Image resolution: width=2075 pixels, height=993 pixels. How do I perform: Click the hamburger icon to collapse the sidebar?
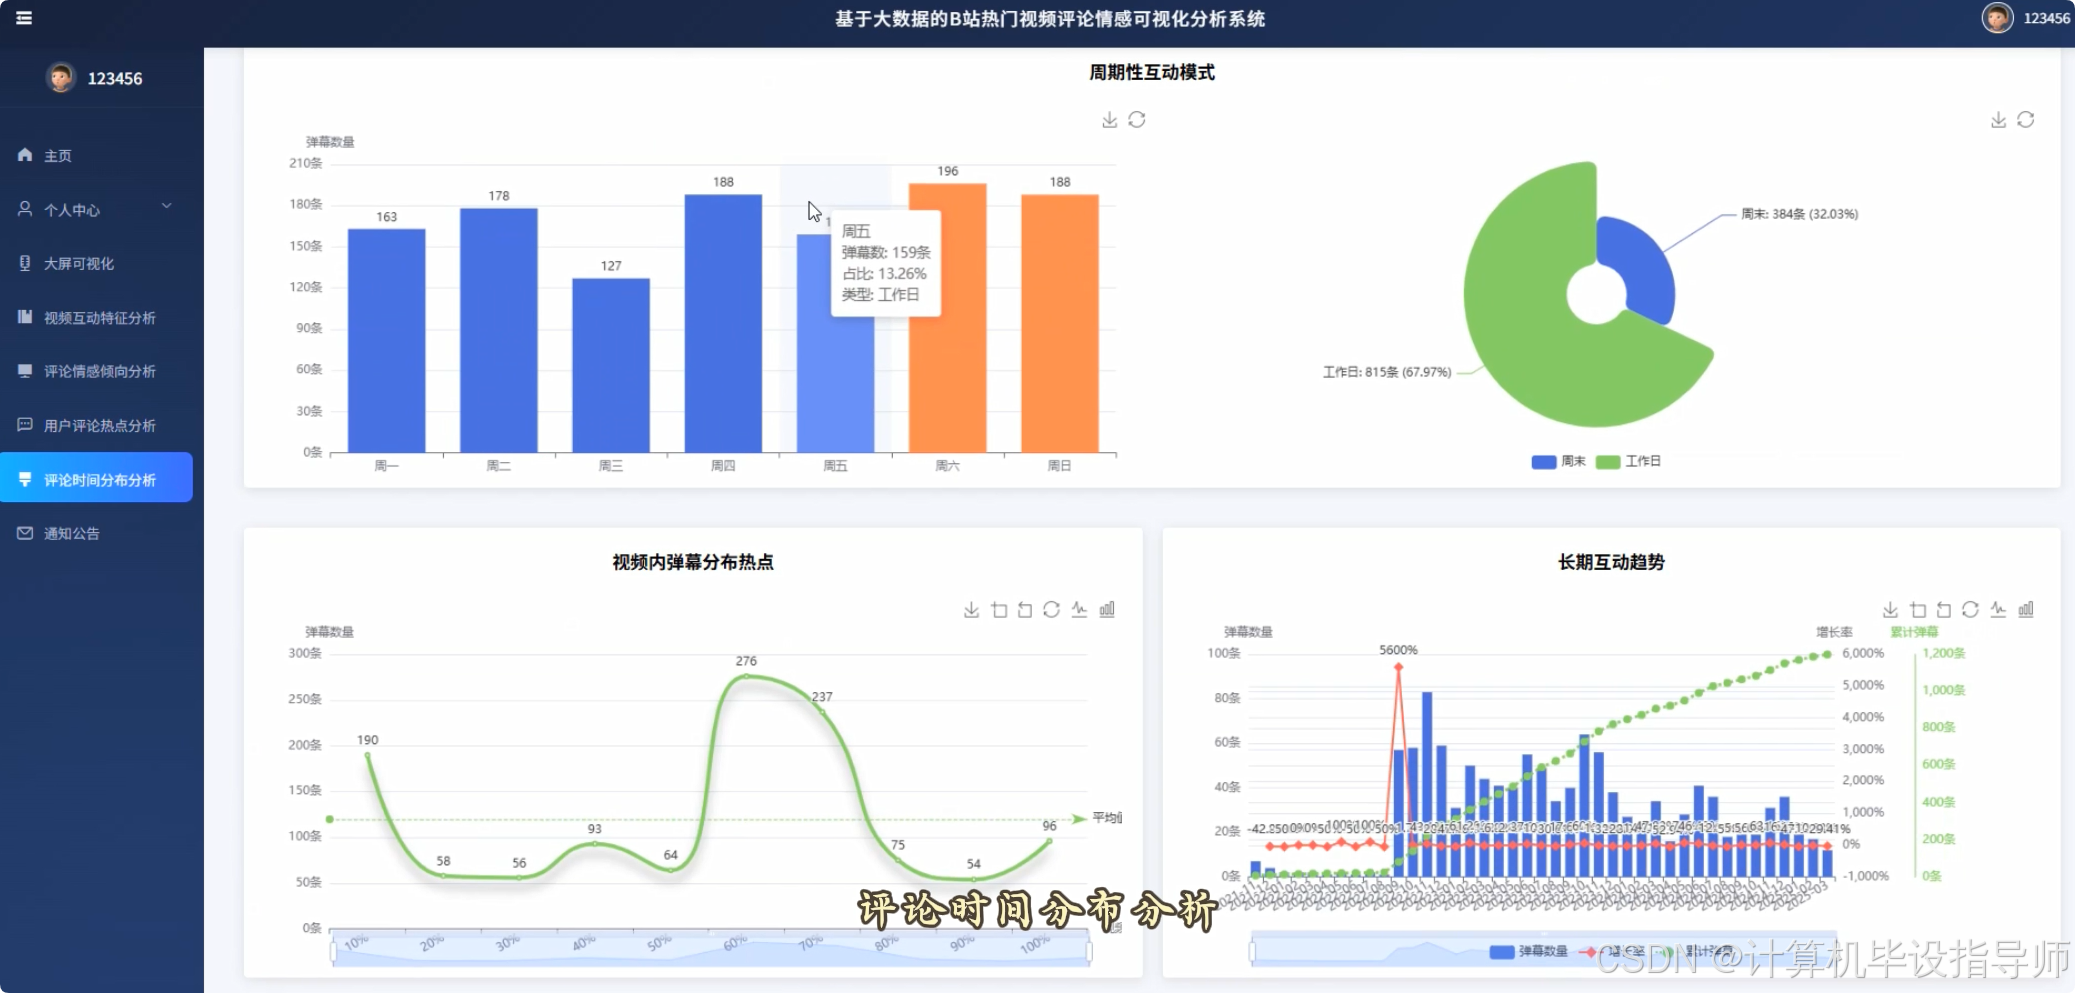(x=24, y=18)
